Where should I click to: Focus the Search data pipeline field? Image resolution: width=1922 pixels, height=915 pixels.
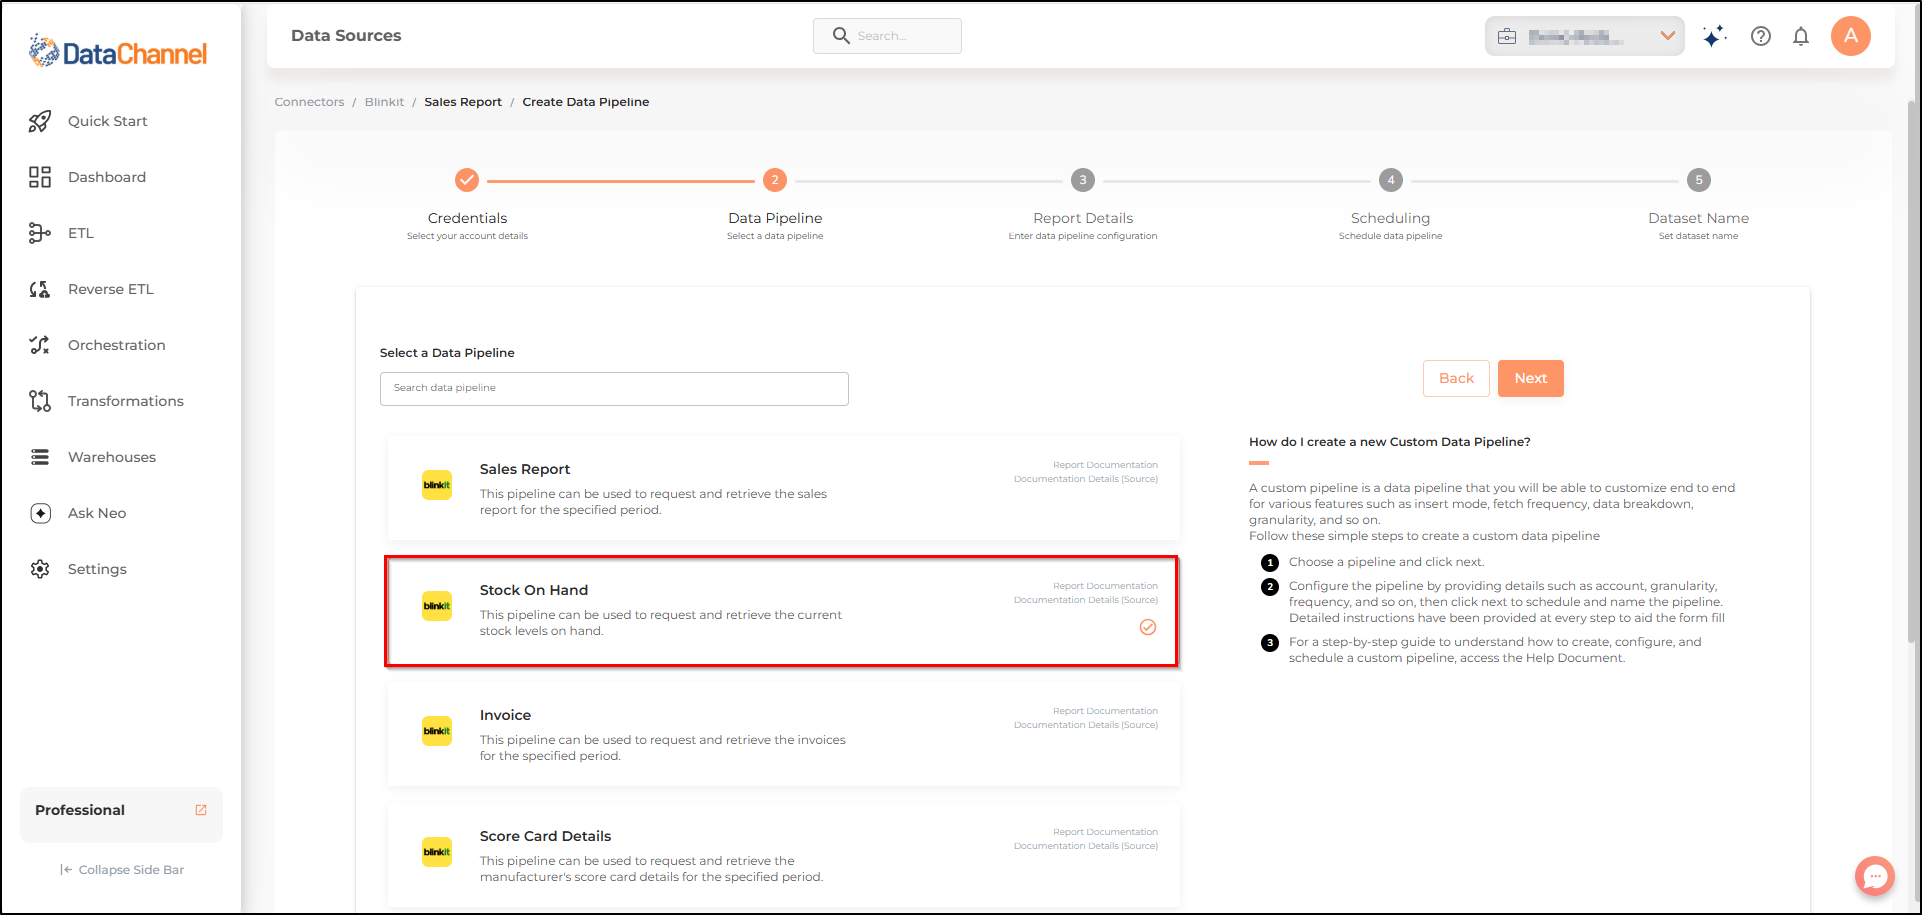point(614,389)
